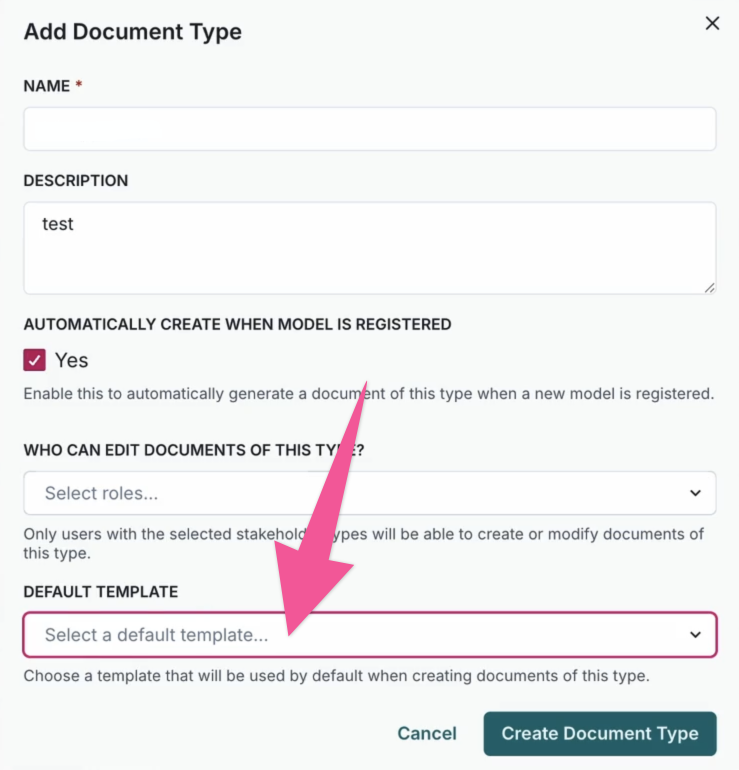Click the Create Document Type button

600,734
